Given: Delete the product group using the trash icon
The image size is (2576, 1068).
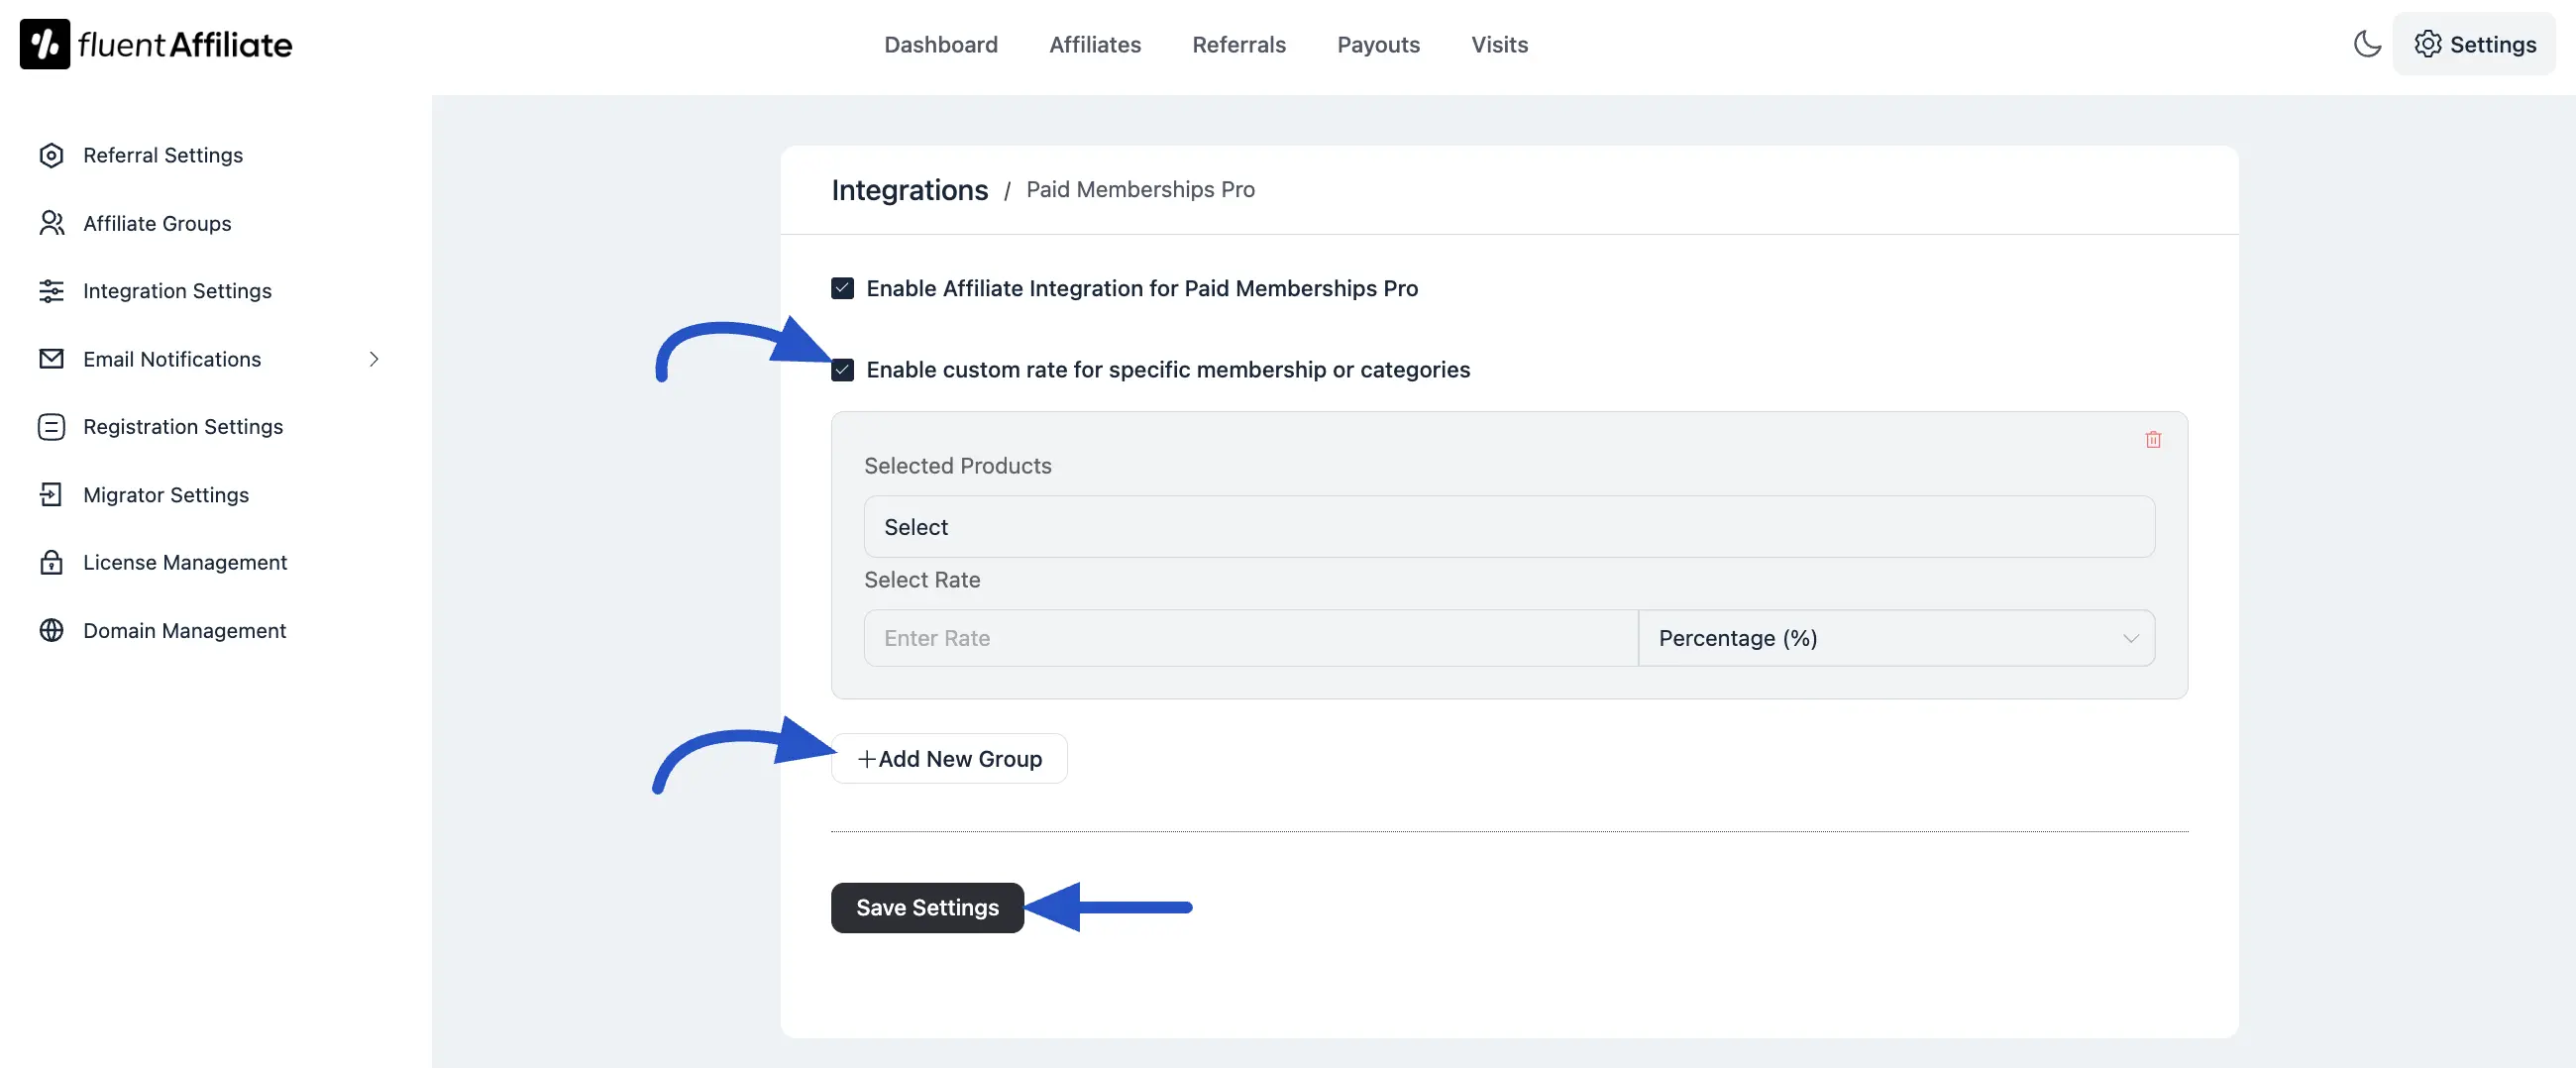Looking at the screenshot, I should click(2152, 440).
